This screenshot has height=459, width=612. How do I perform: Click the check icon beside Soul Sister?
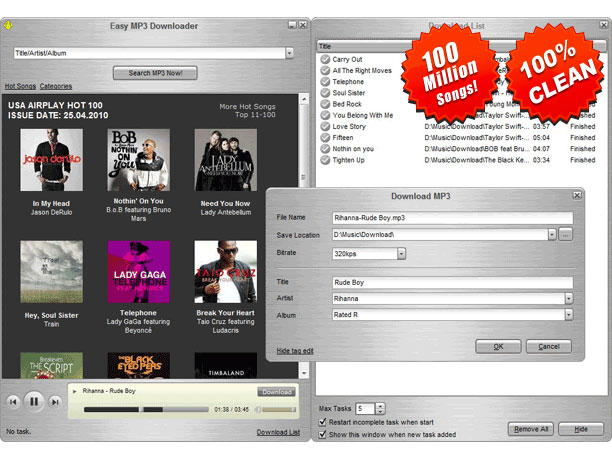(x=325, y=93)
